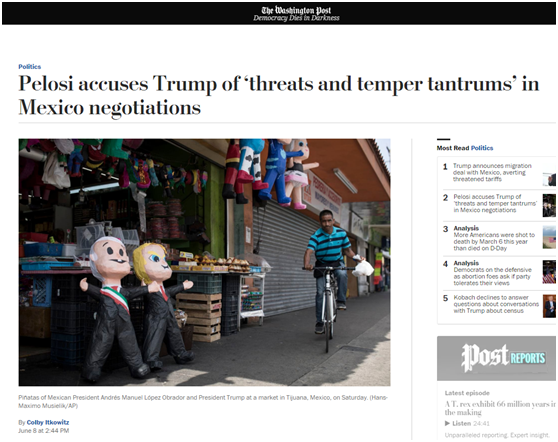The height and width of the screenshot is (442, 558).
Task: Click The Washington Post logo in header
Action: tap(296, 10)
